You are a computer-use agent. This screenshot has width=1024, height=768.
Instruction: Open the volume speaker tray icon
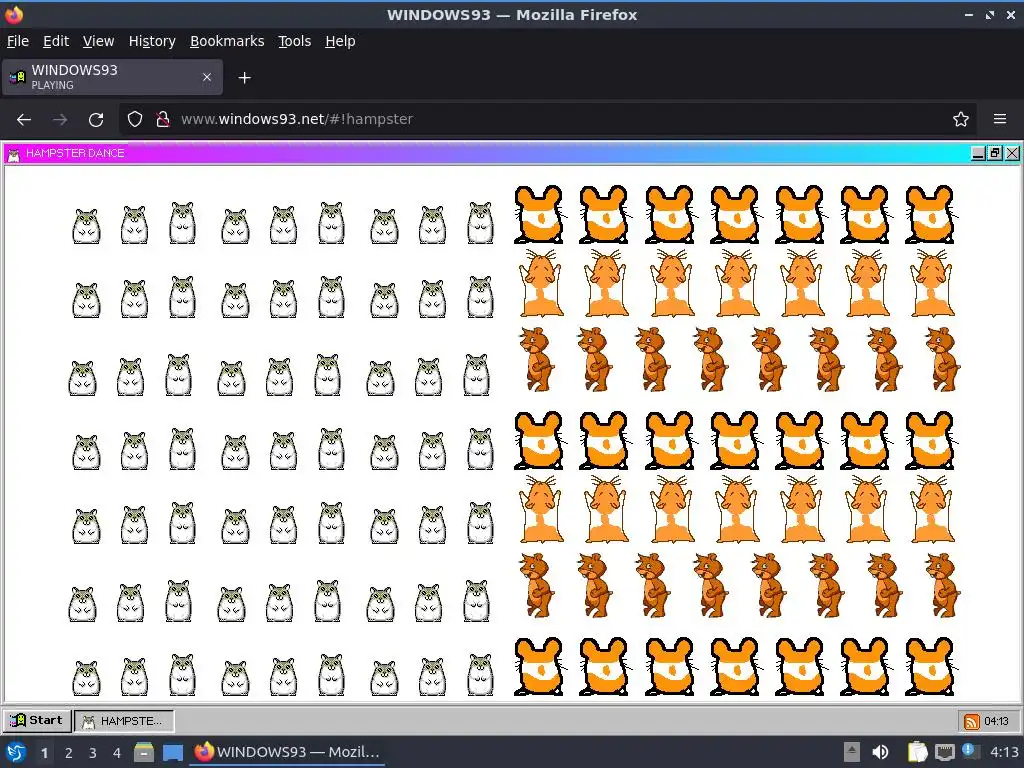click(880, 752)
